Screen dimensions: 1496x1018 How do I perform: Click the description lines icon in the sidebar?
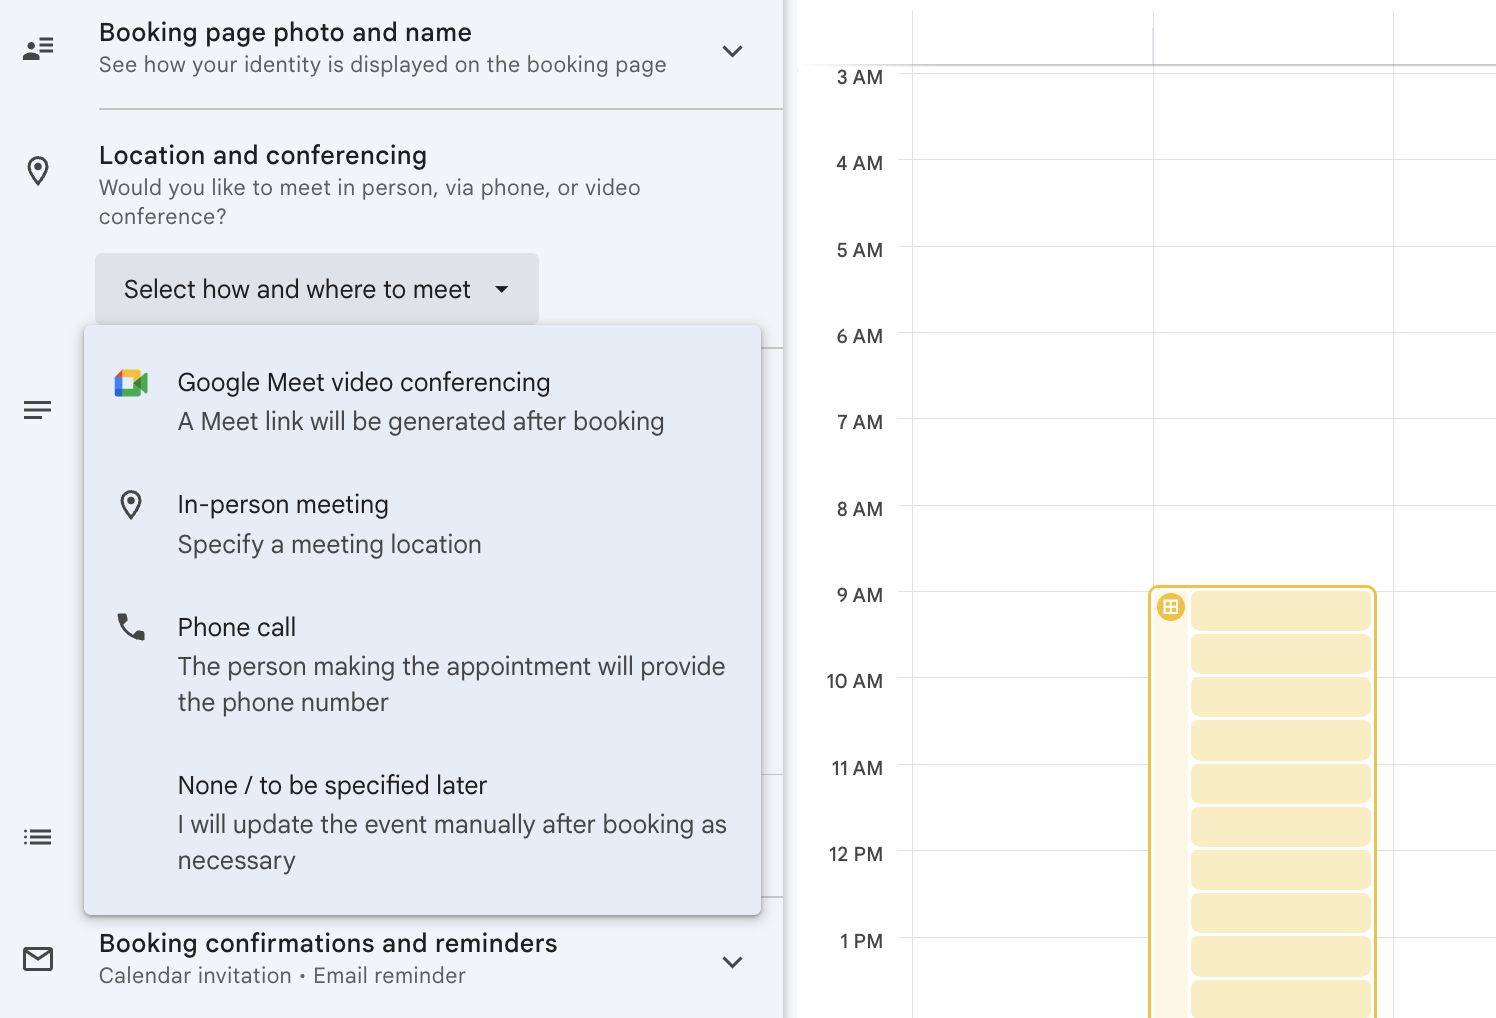pyautogui.click(x=37, y=409)
